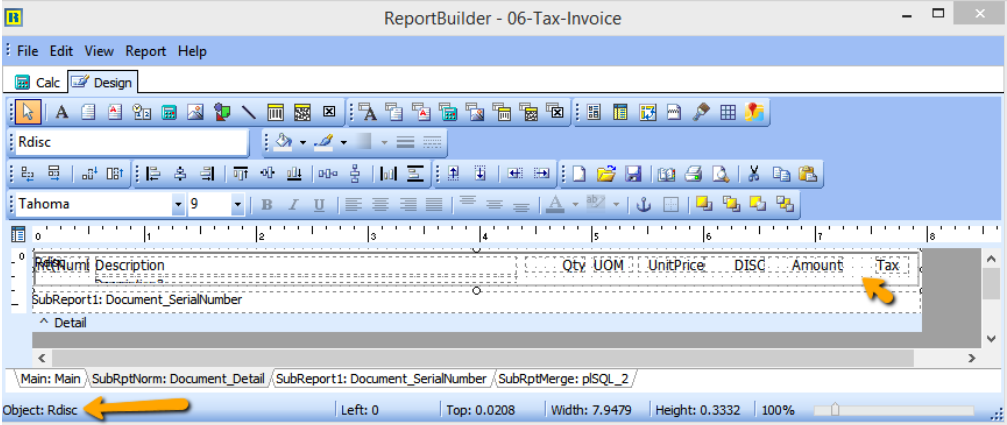Click the Save report icon
The width and height of the screenshot is (1007, 425).
tap(633, 174)
